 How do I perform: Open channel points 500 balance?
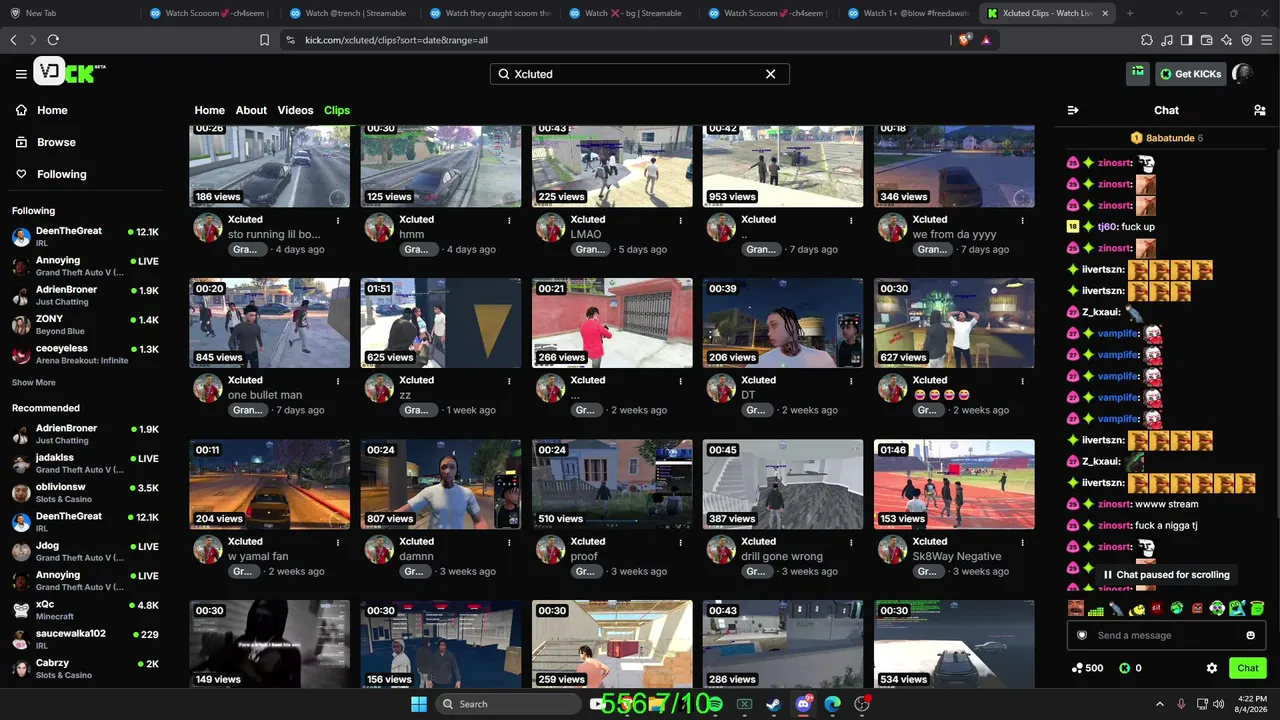[1087, 668]
